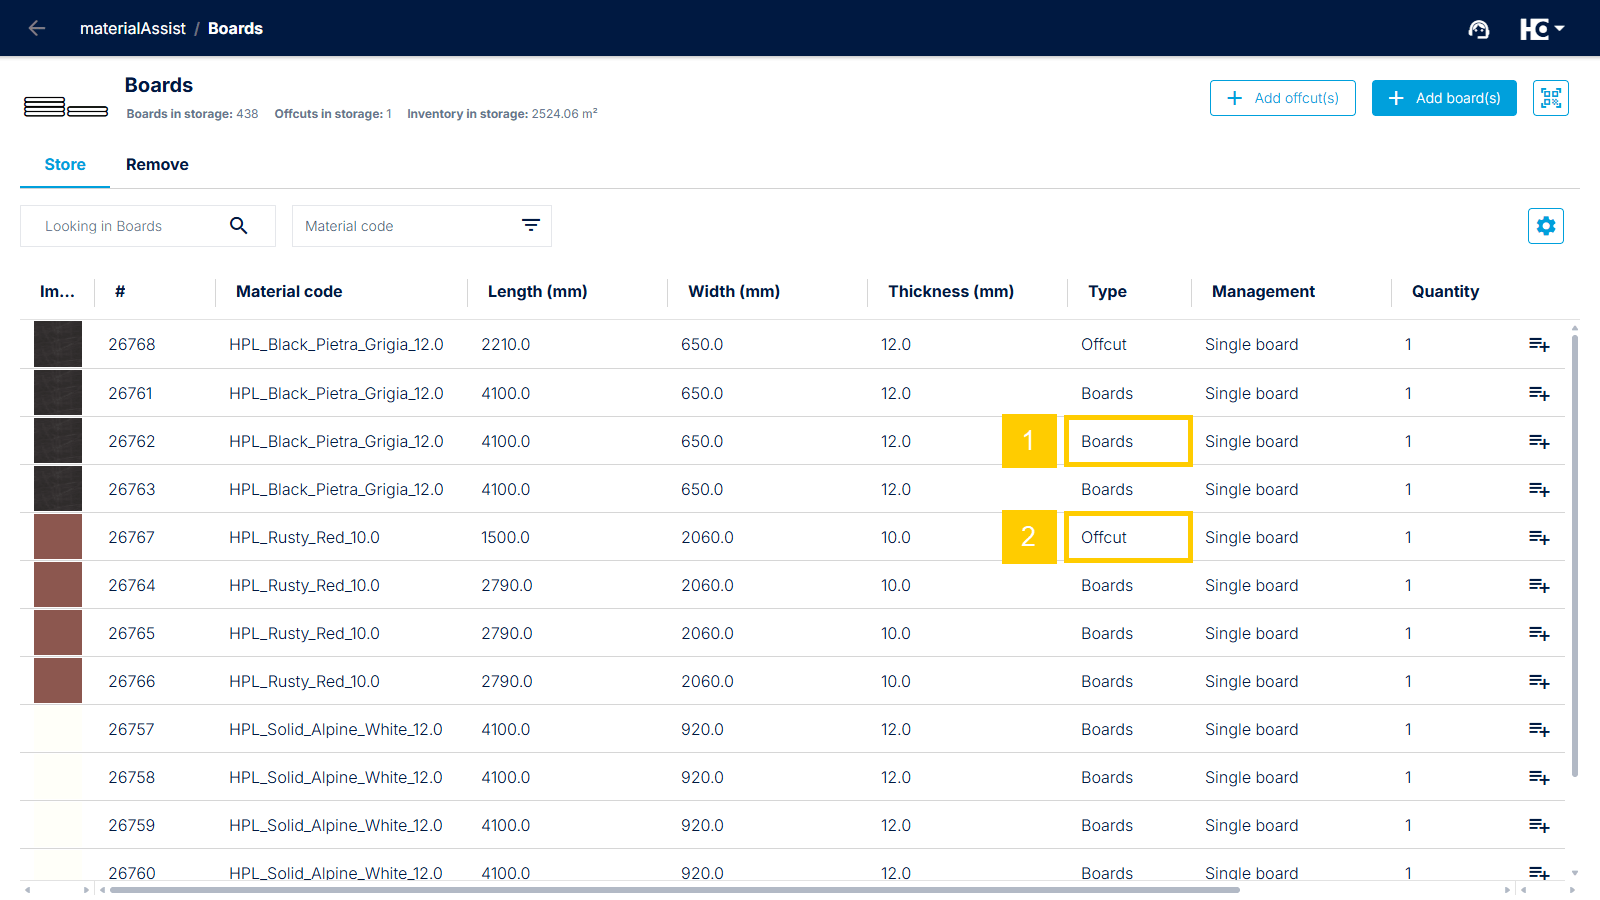Click the materialAssist breadcrumb link
The height and width of the screenshot is (900, 1600).
[133, 29]
